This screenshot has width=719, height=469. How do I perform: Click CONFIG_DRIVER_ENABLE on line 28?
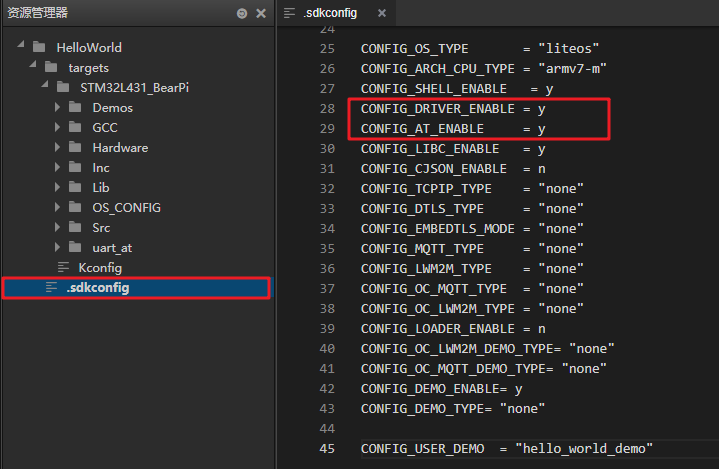437,109
